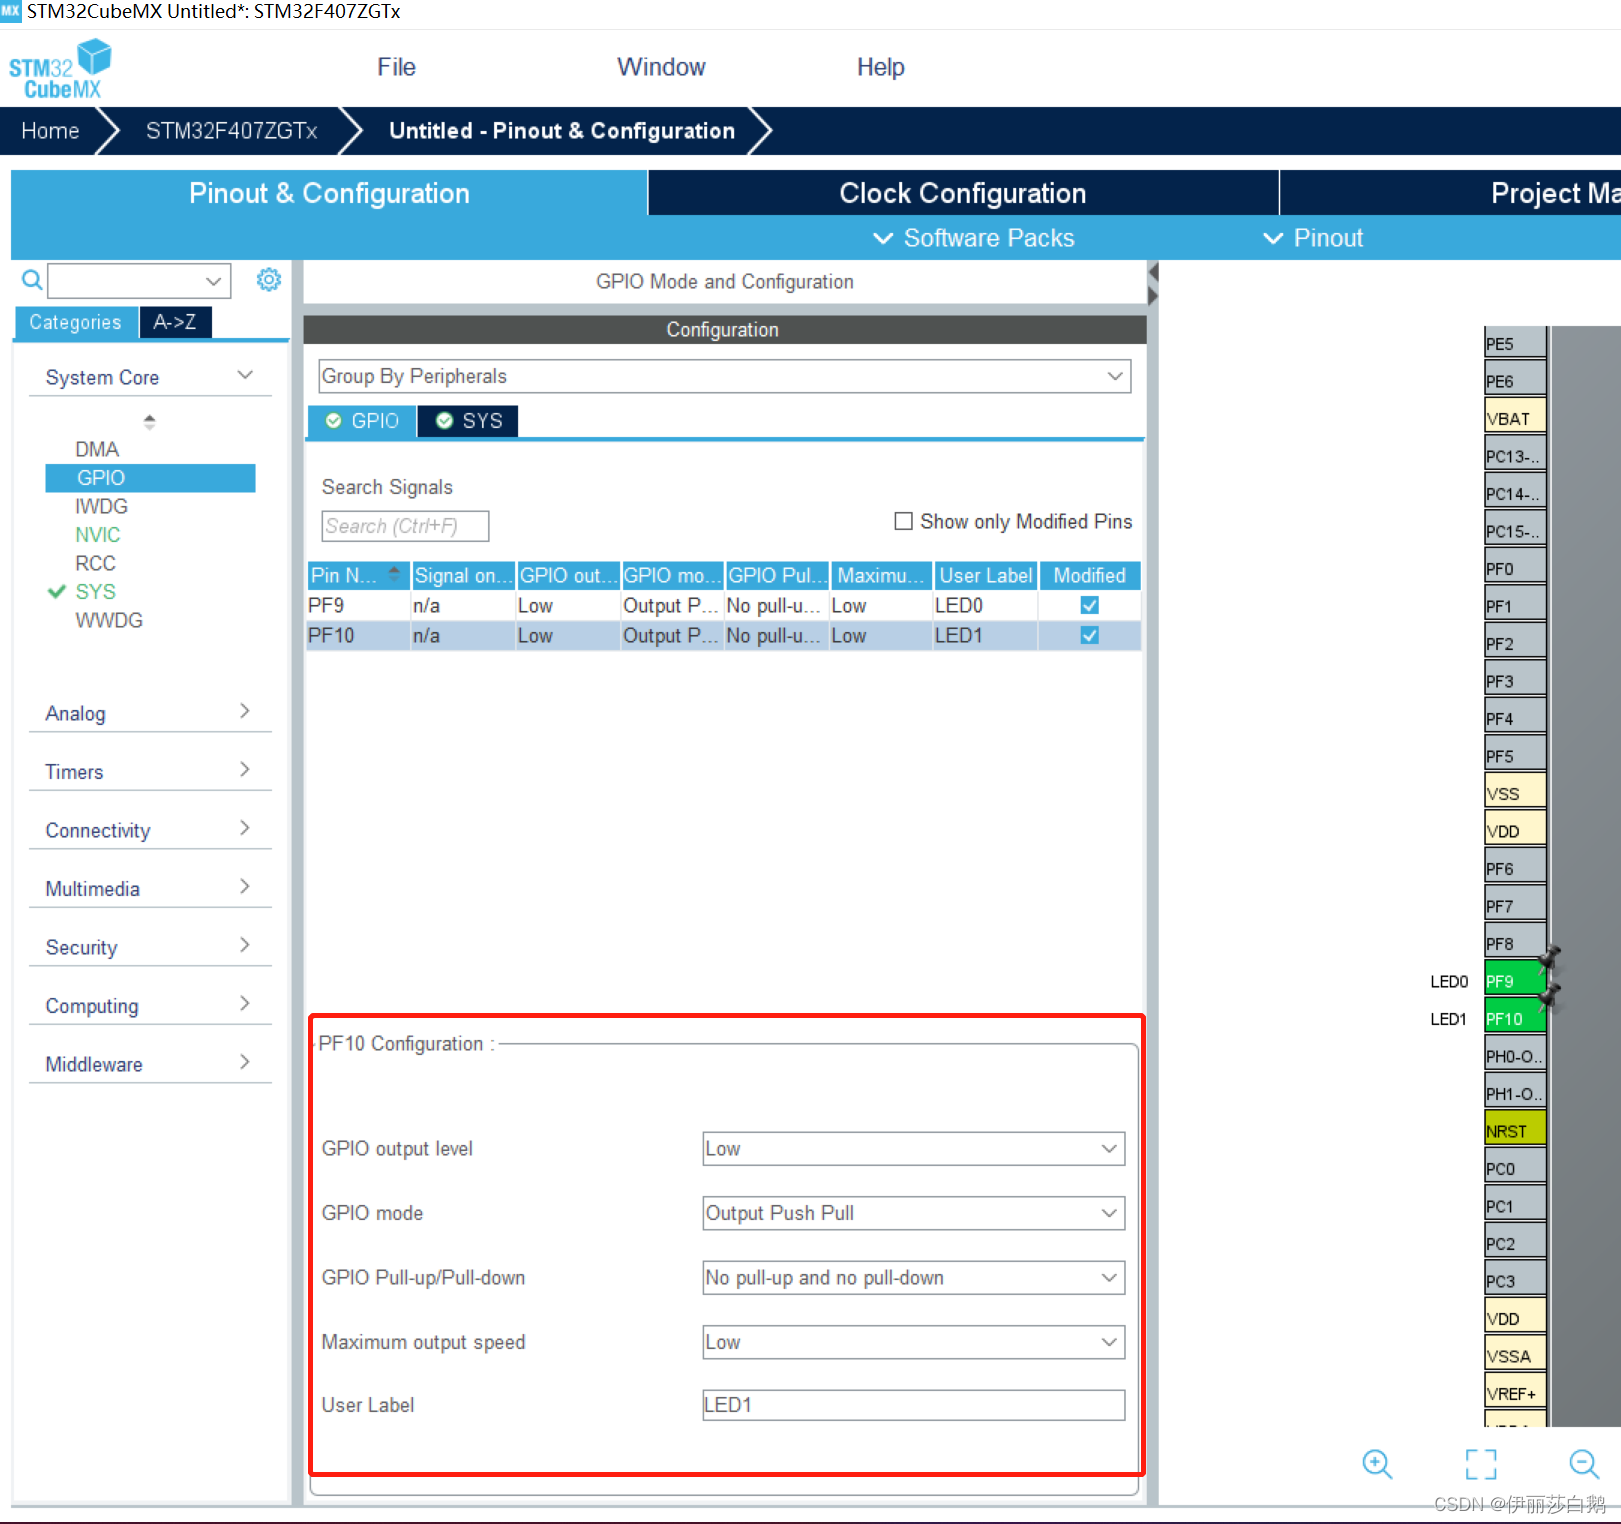Select the PF10 row in GPIO table

(x=723, y=635)
